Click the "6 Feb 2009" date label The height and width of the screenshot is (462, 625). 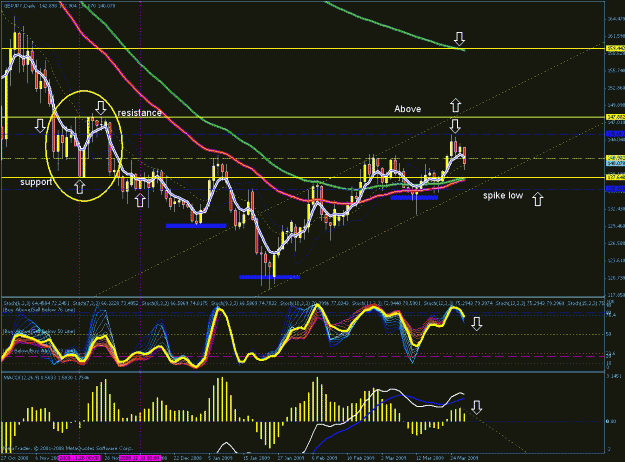[x=325, y=458]
